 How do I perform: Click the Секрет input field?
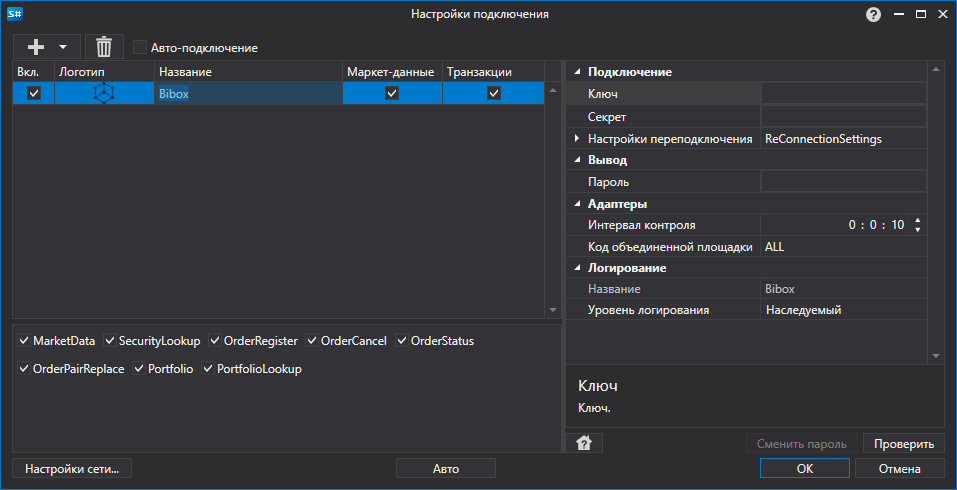(843, 116)
